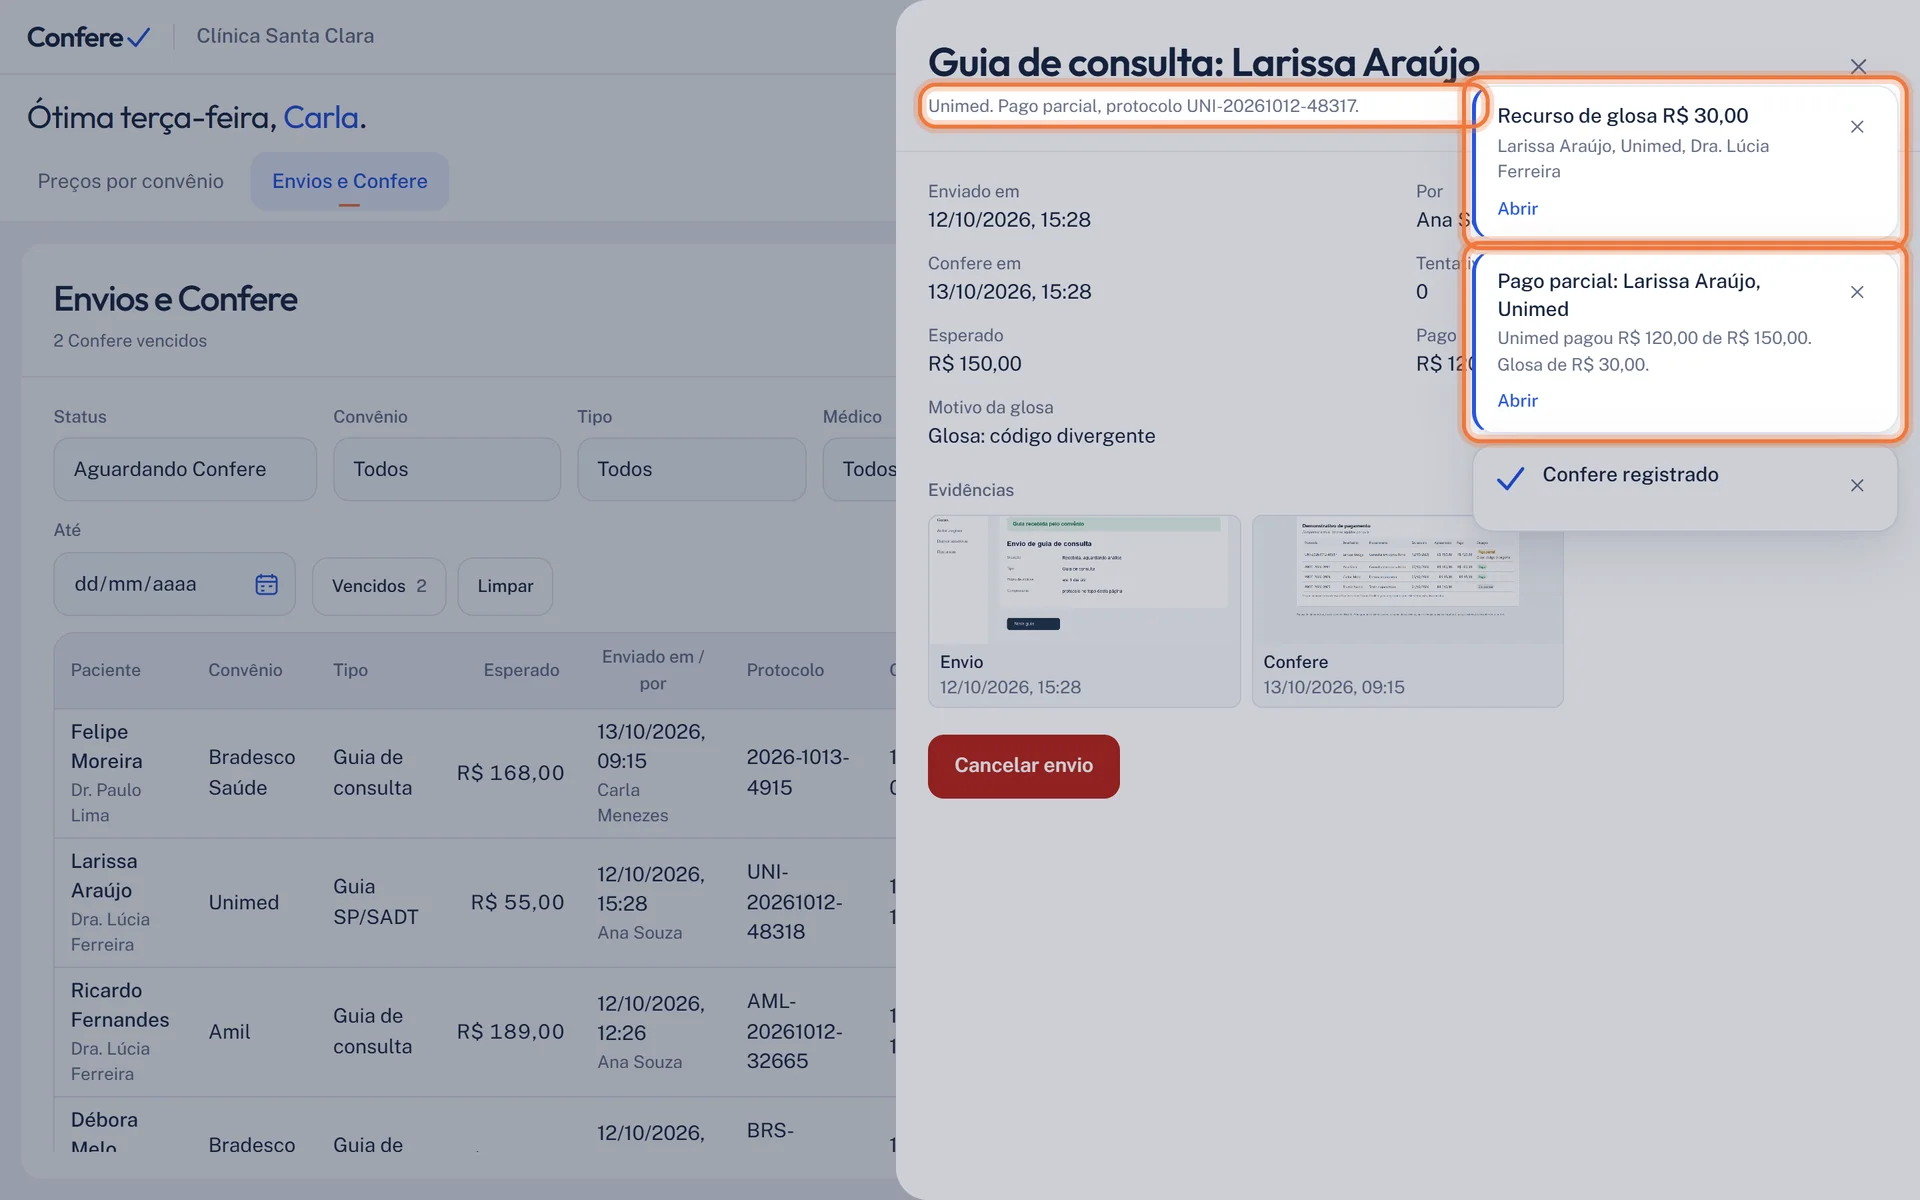The image size is (1920, 1200).
Task: Click the Confere logo
Action: [88, 37]
